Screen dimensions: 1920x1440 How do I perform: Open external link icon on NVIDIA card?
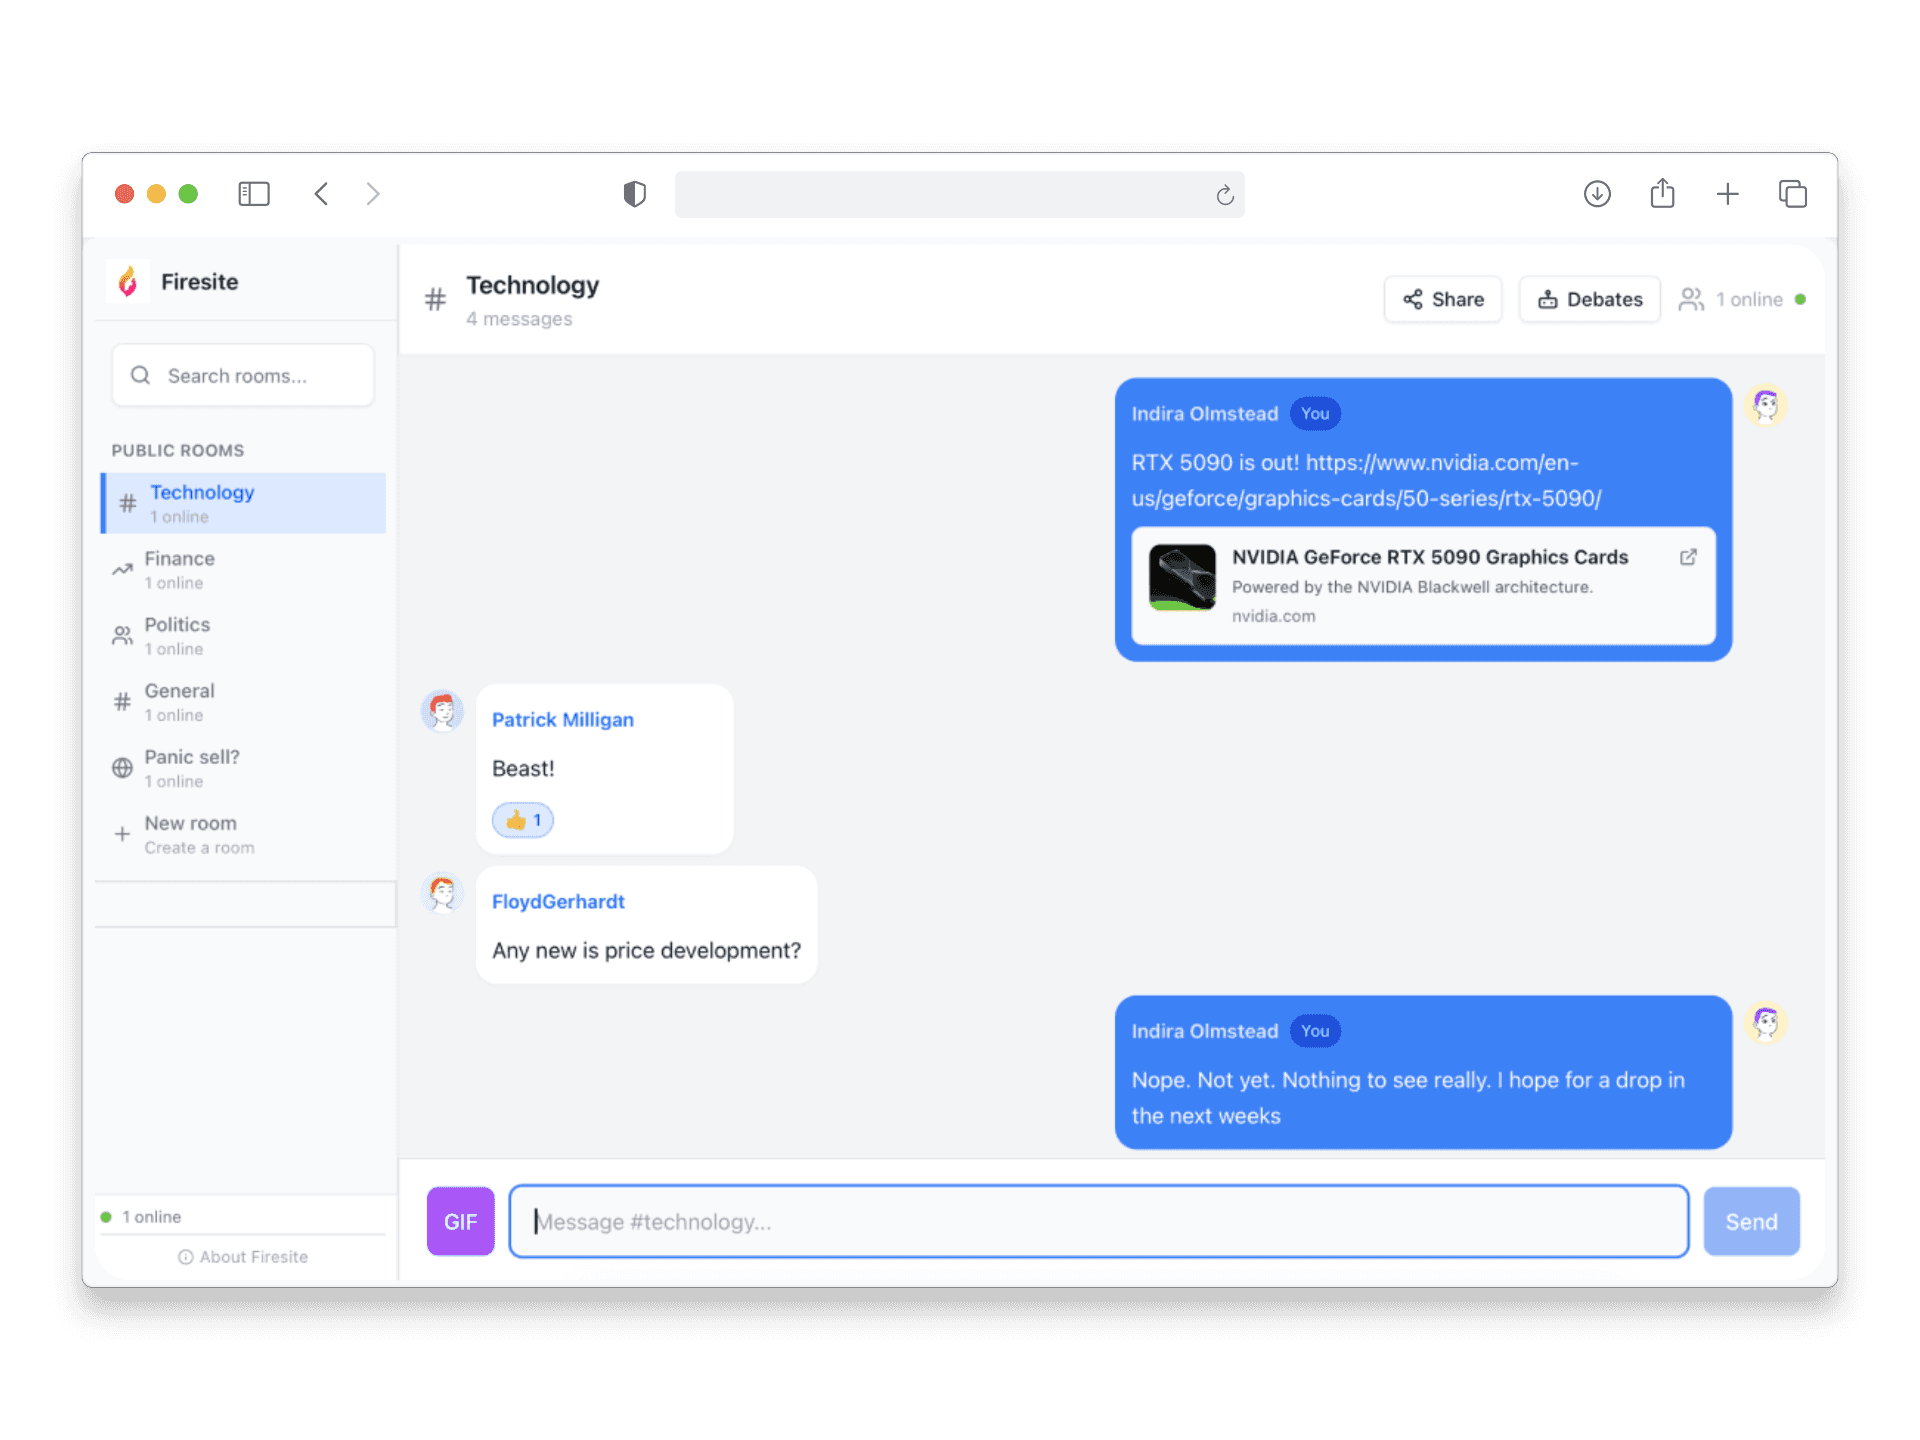1688,557
